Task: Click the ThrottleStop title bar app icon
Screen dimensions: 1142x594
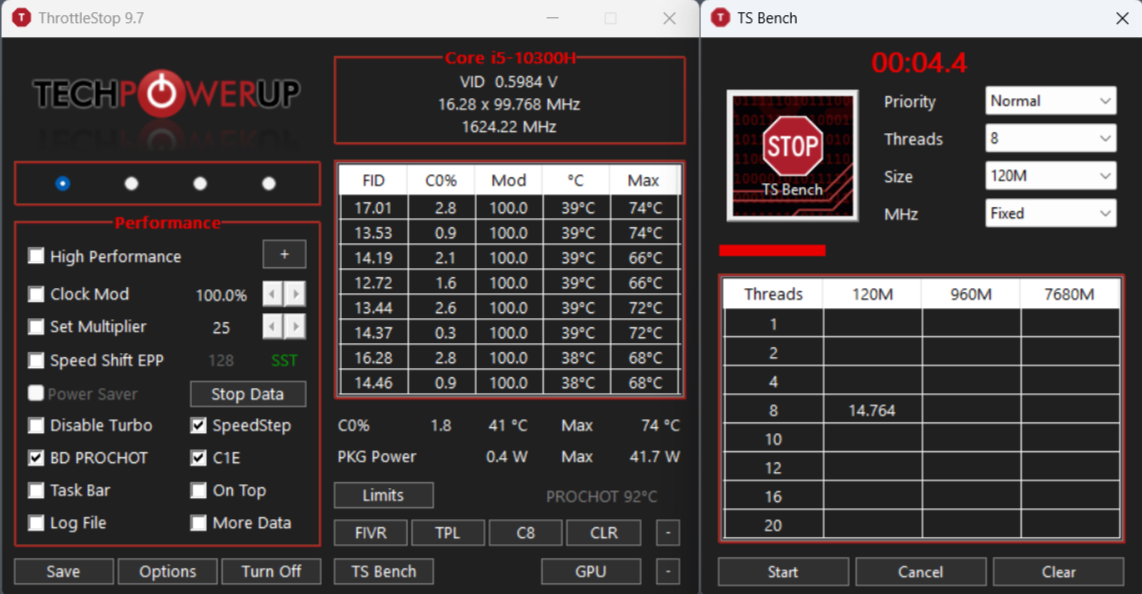Action: (x=22, y=17)
